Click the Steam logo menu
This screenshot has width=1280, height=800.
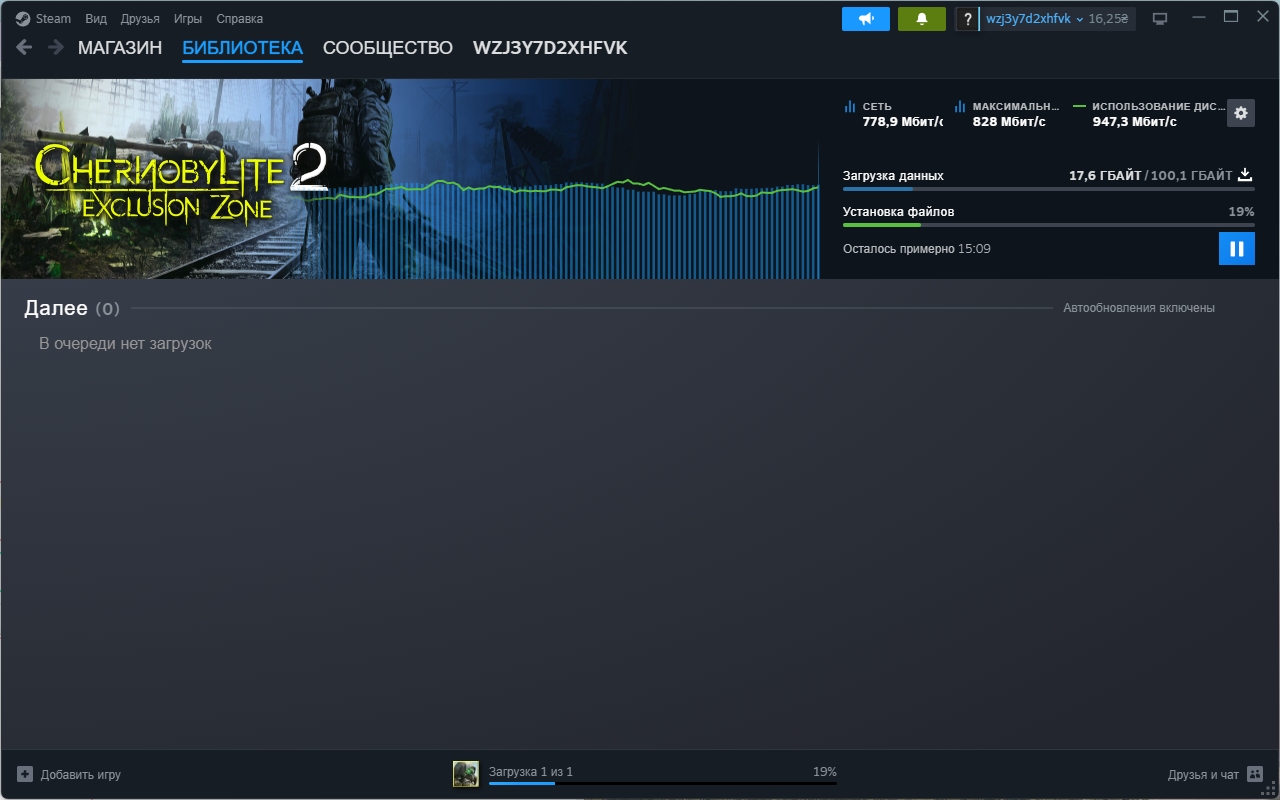click(x=44, y=18)
